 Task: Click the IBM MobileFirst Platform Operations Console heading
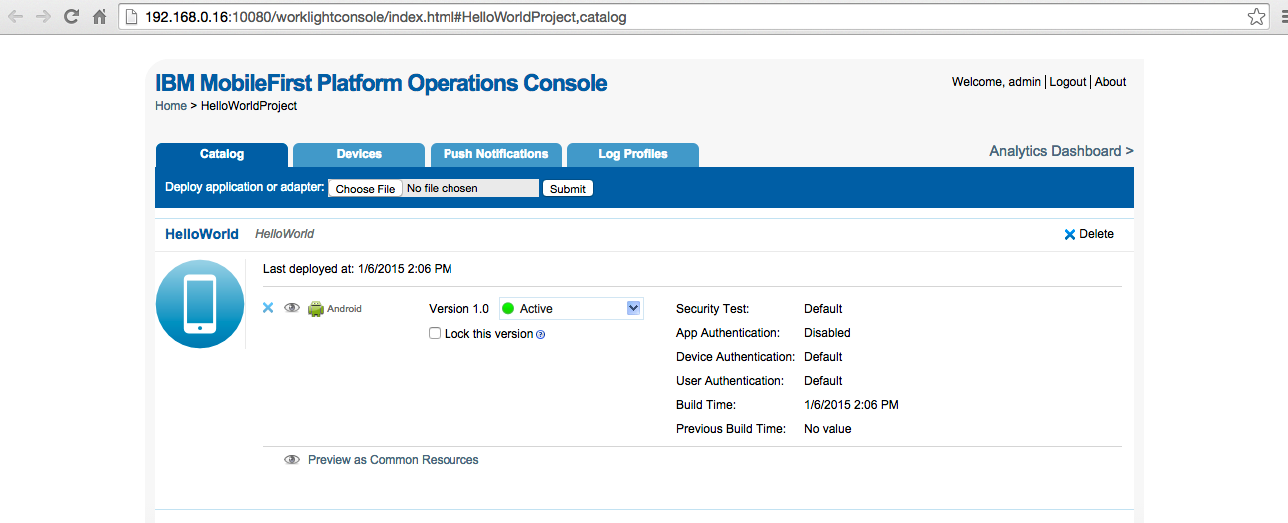coord(381,83)
